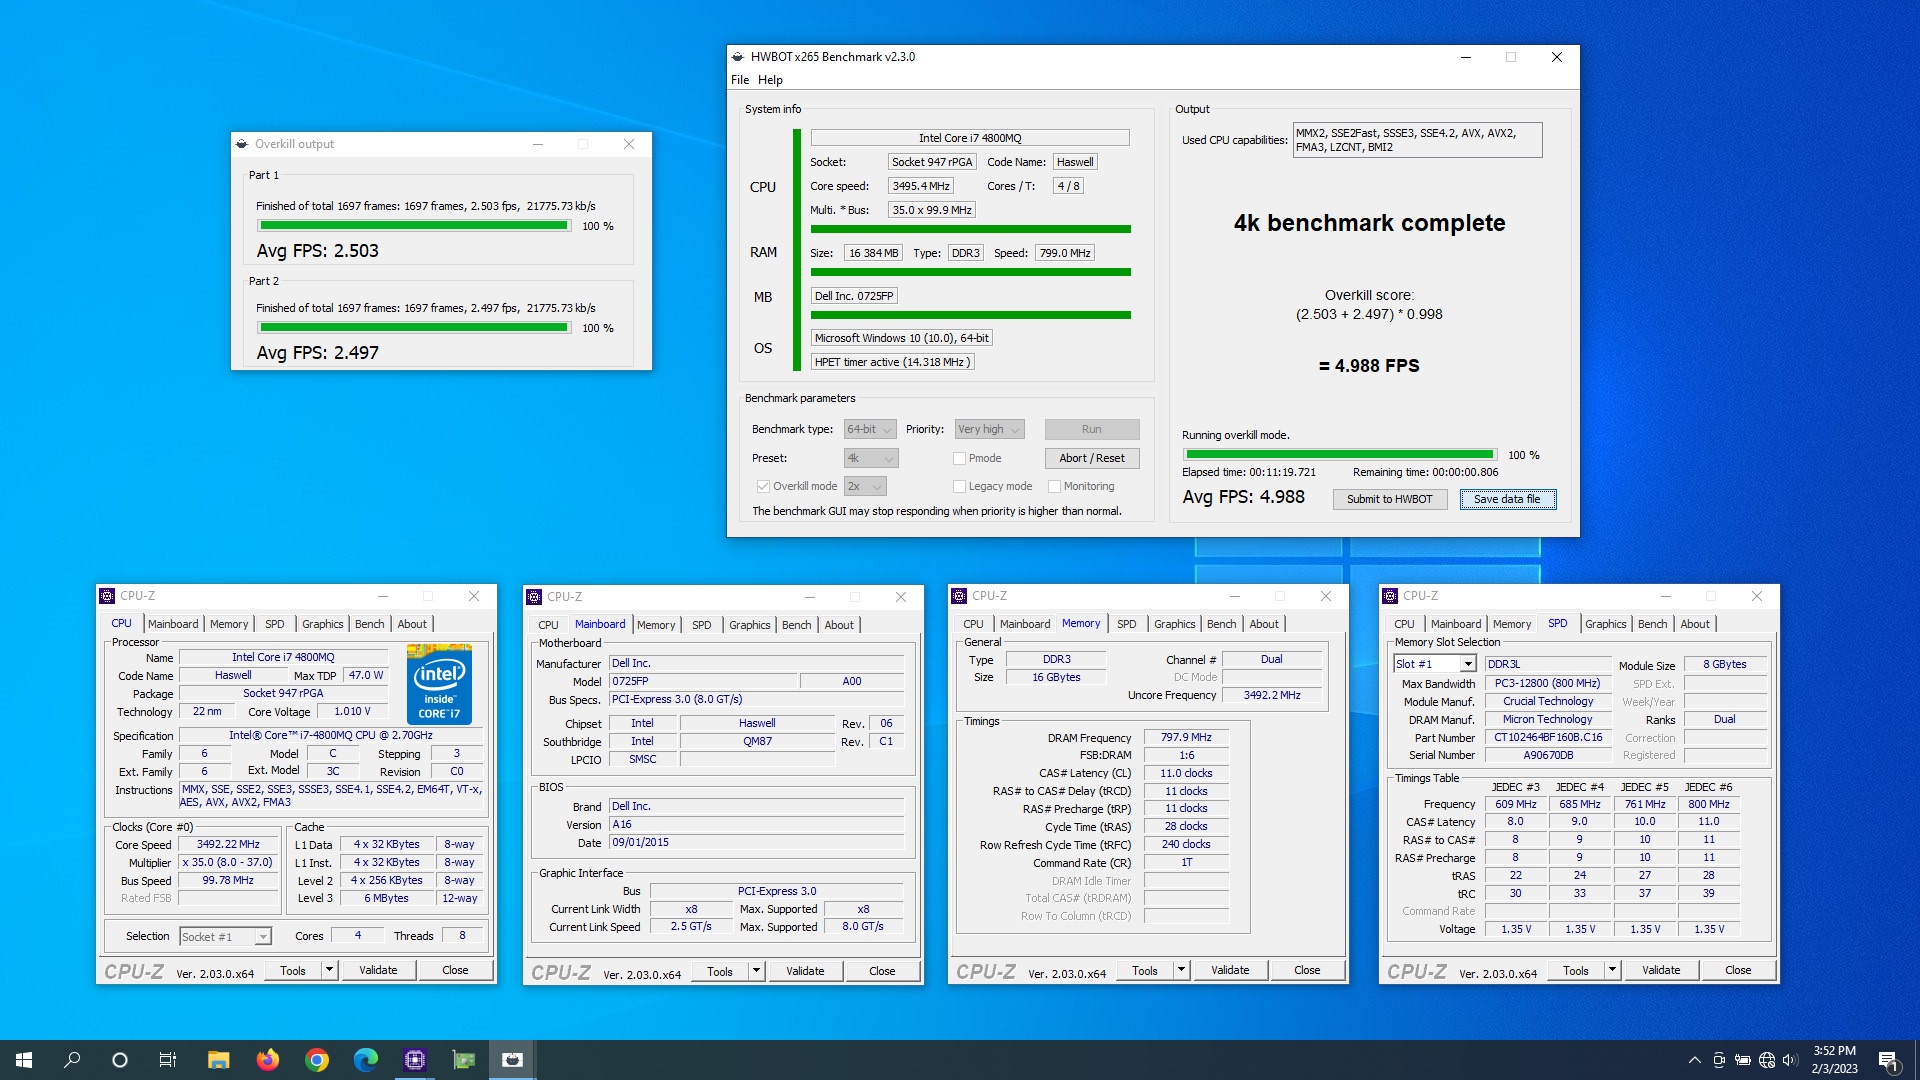Click CPU-Z SPD window title icon
Viewport: 1920px width, 1080px height.
1390,596
